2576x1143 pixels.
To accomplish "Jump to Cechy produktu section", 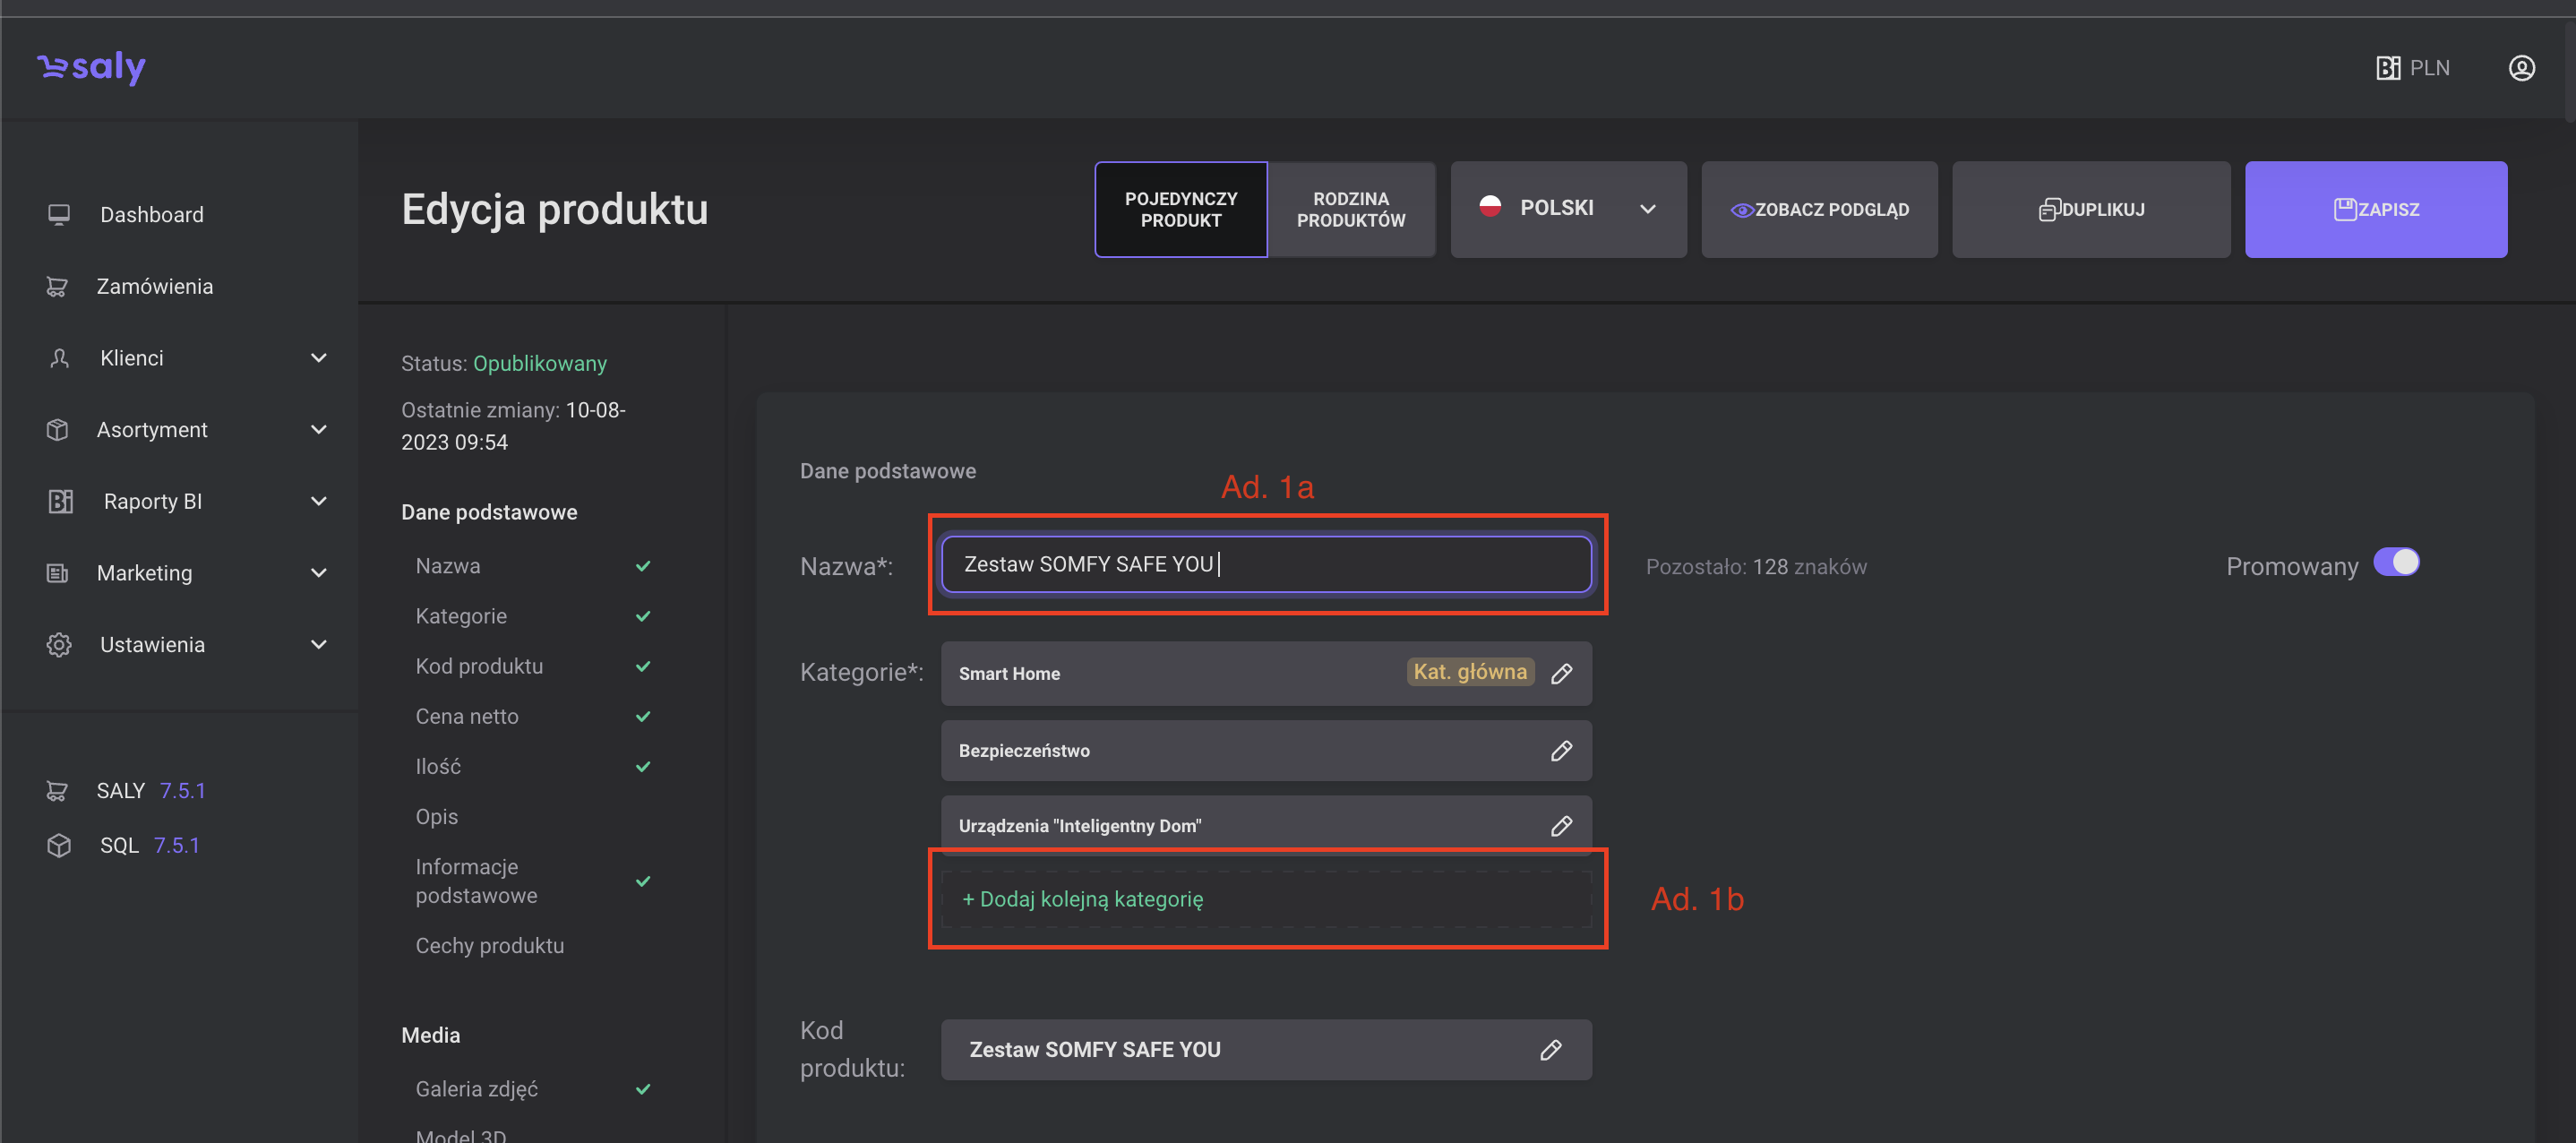I will coord(489,946).
